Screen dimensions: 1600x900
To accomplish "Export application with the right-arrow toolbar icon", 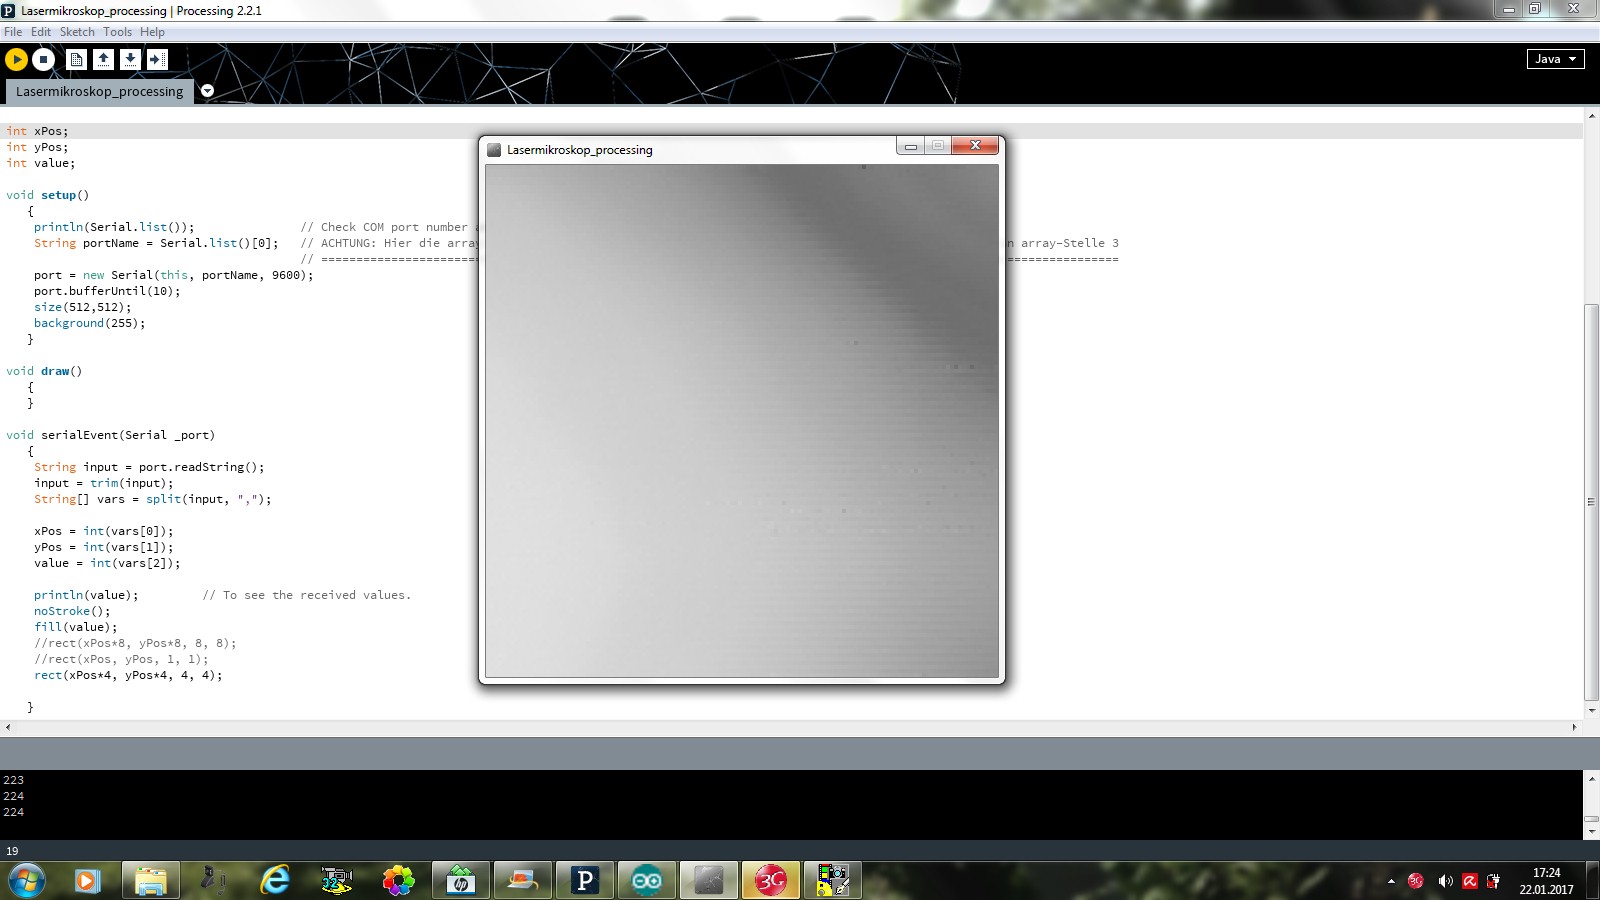I will coord(157,60).
